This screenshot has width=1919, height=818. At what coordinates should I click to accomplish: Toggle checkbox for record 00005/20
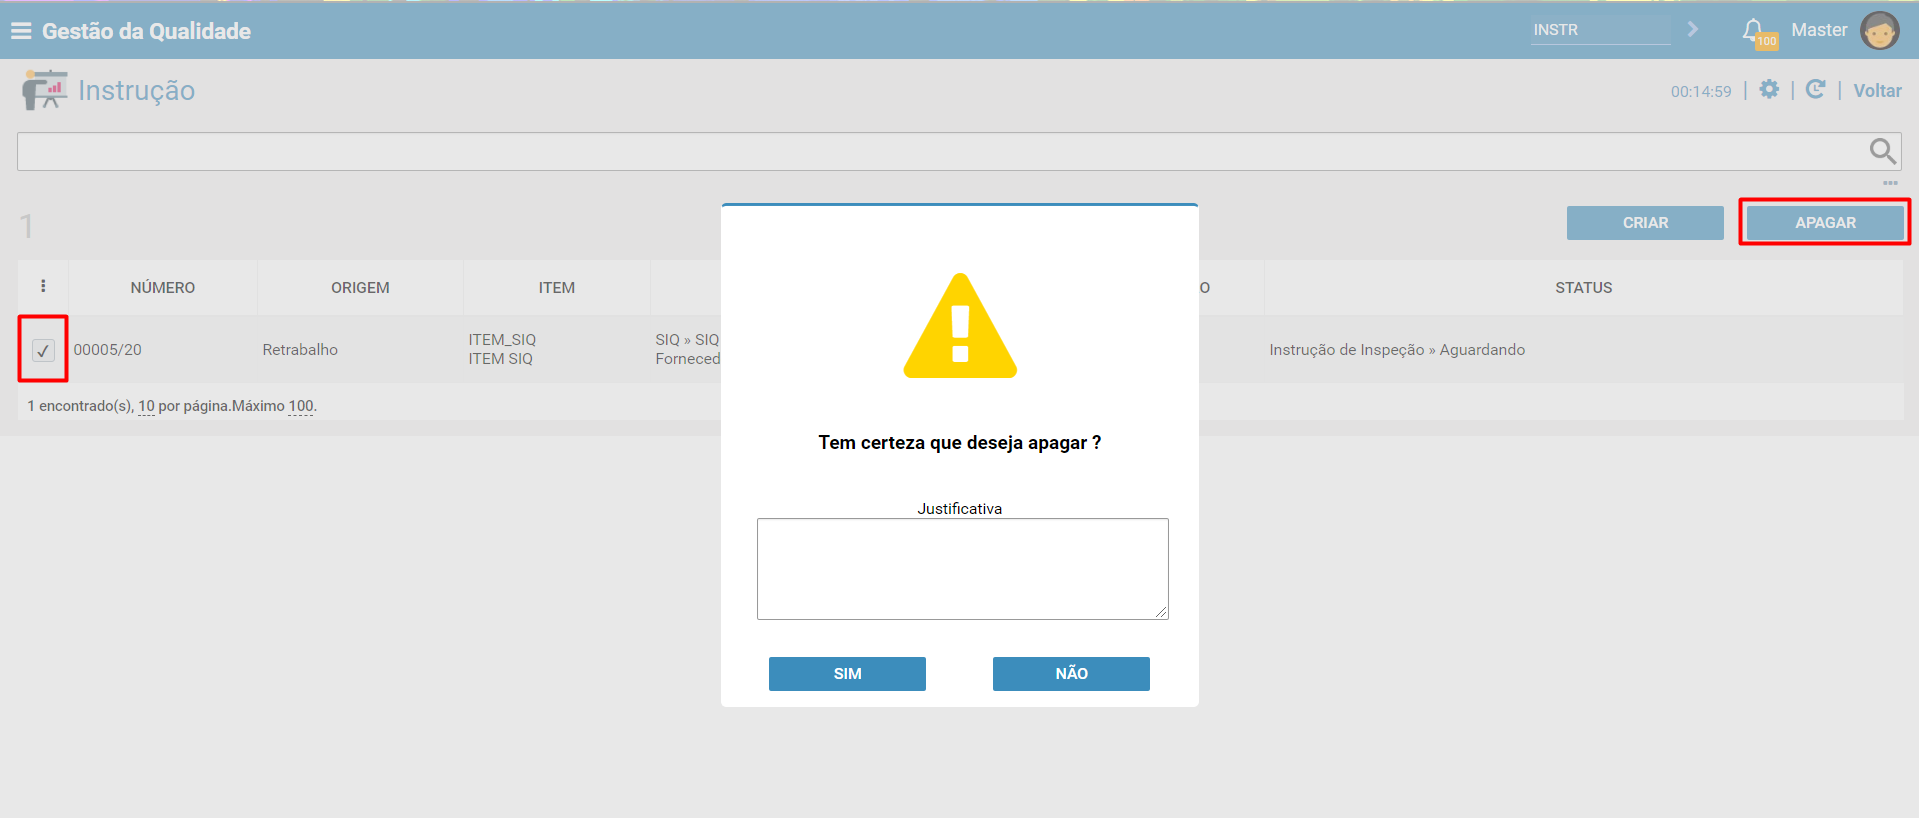43,350
